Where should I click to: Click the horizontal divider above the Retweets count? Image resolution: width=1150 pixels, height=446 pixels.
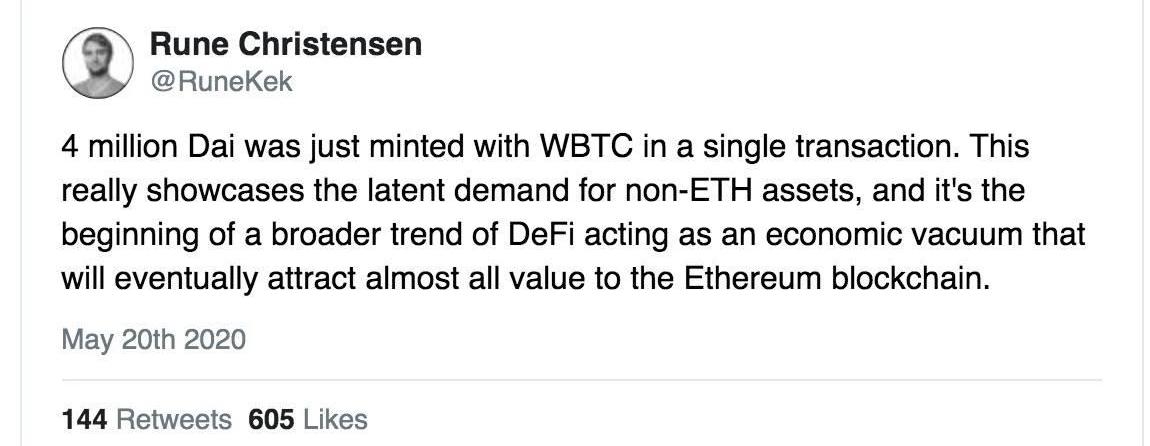581,380
